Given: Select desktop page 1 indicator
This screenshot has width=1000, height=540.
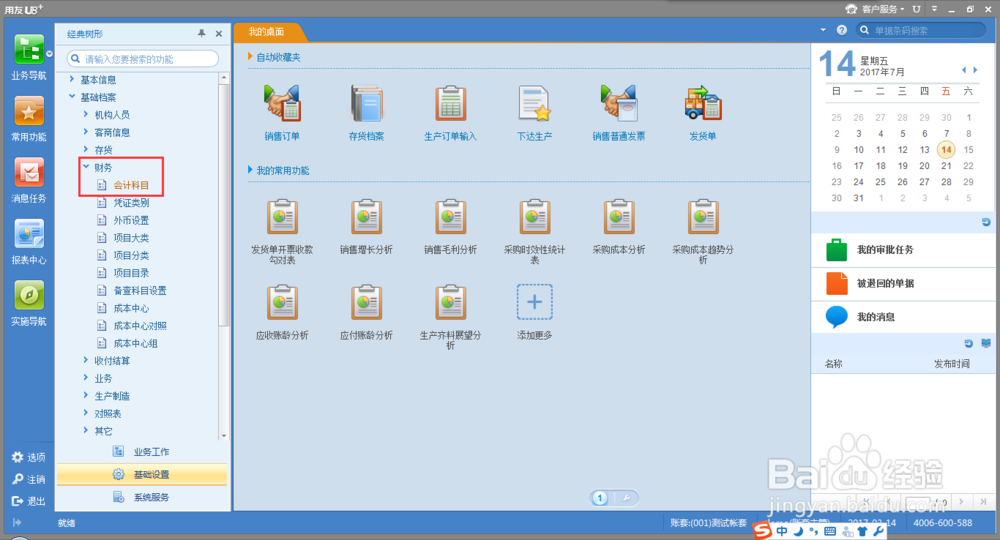Looking at the screenshot, I should tap(599, 498).
